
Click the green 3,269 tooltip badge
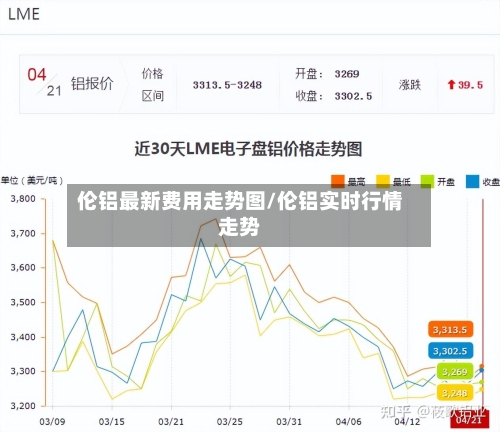click(x=454, y=371)
